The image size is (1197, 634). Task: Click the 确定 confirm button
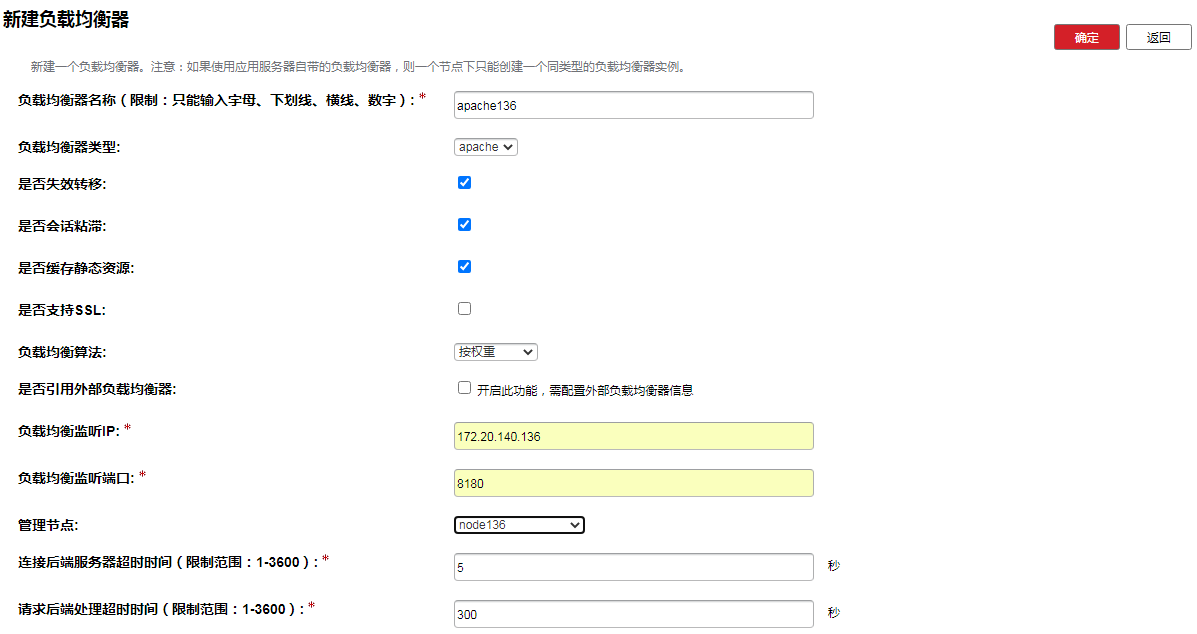1086,38
